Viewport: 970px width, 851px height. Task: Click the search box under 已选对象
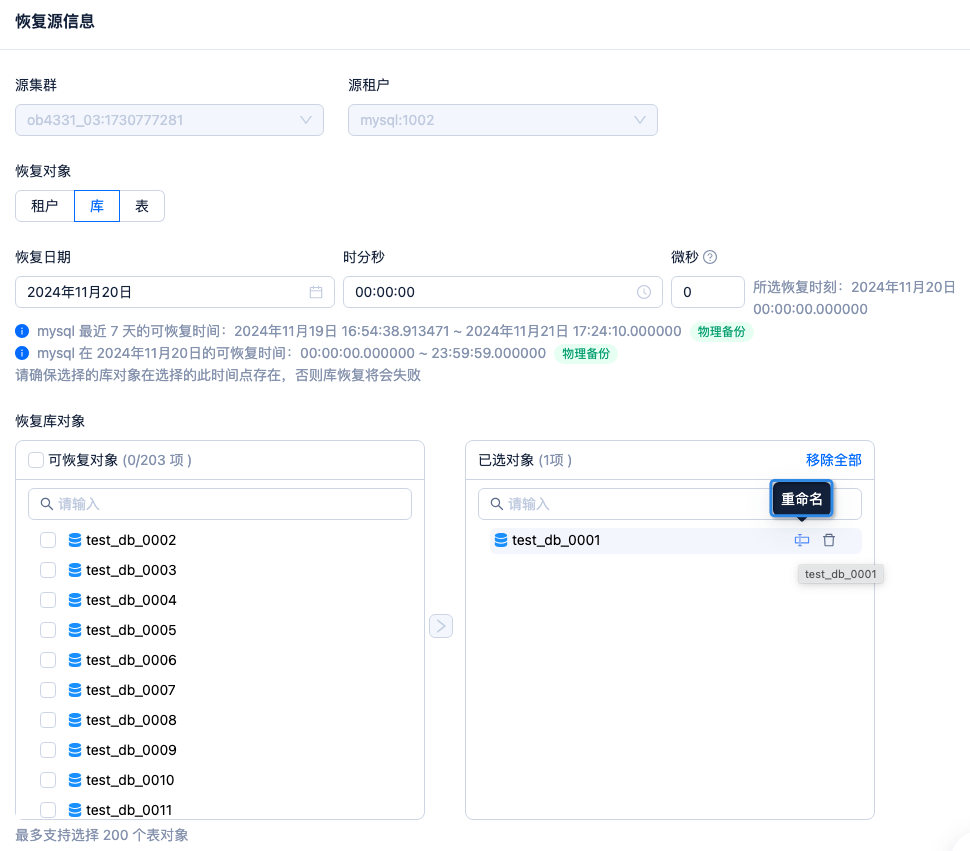tap(670, 504)
